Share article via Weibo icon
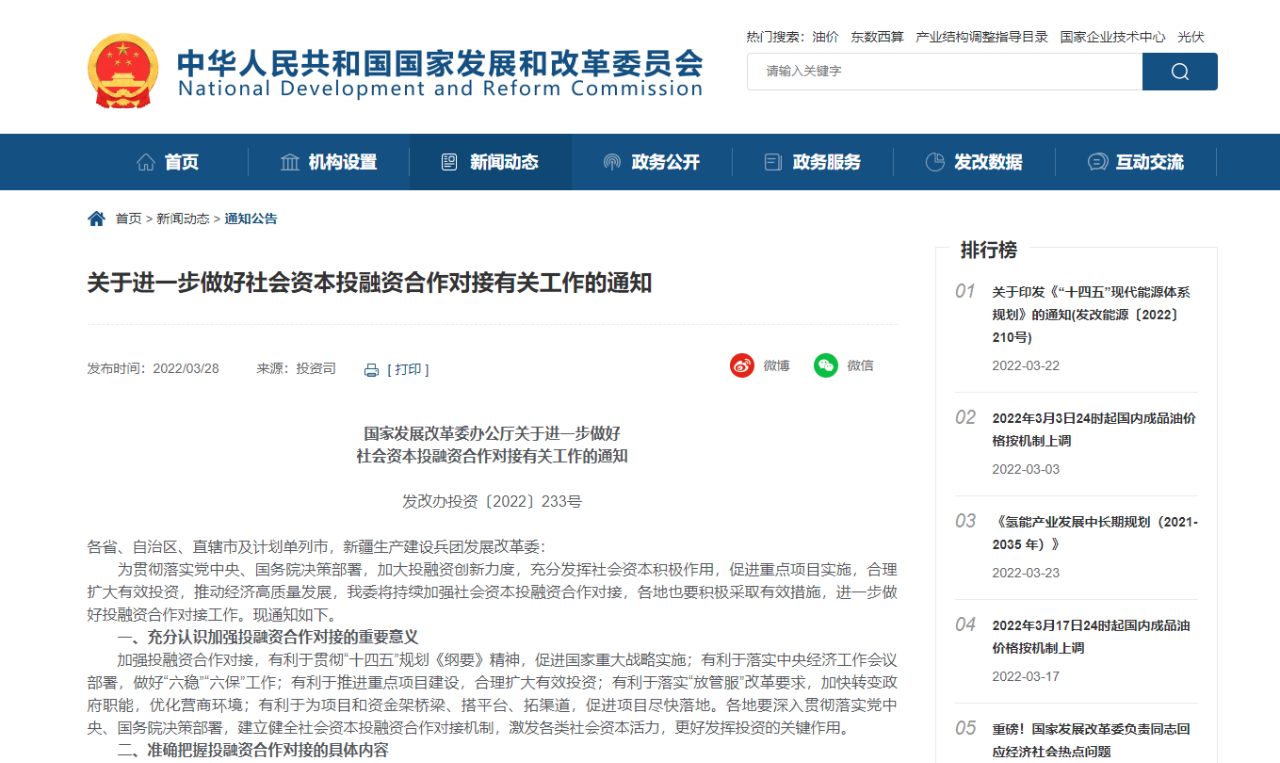Viewport: 1280px width, 763px height. (741, 366)
